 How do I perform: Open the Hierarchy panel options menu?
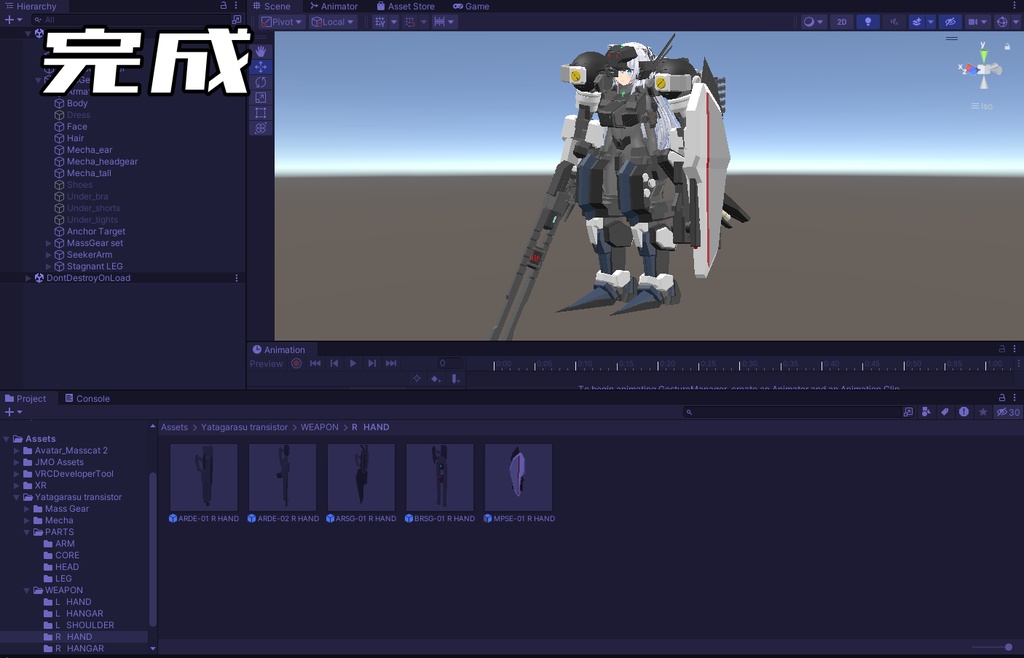(x=236, y=5)
